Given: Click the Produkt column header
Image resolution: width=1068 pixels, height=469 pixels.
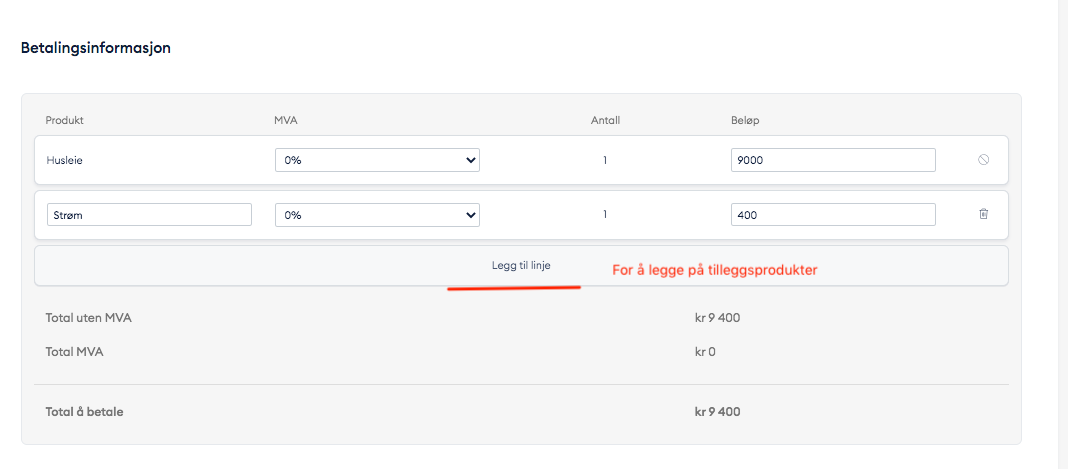Looking at the screenshot, I should click(x=64, y=121).
